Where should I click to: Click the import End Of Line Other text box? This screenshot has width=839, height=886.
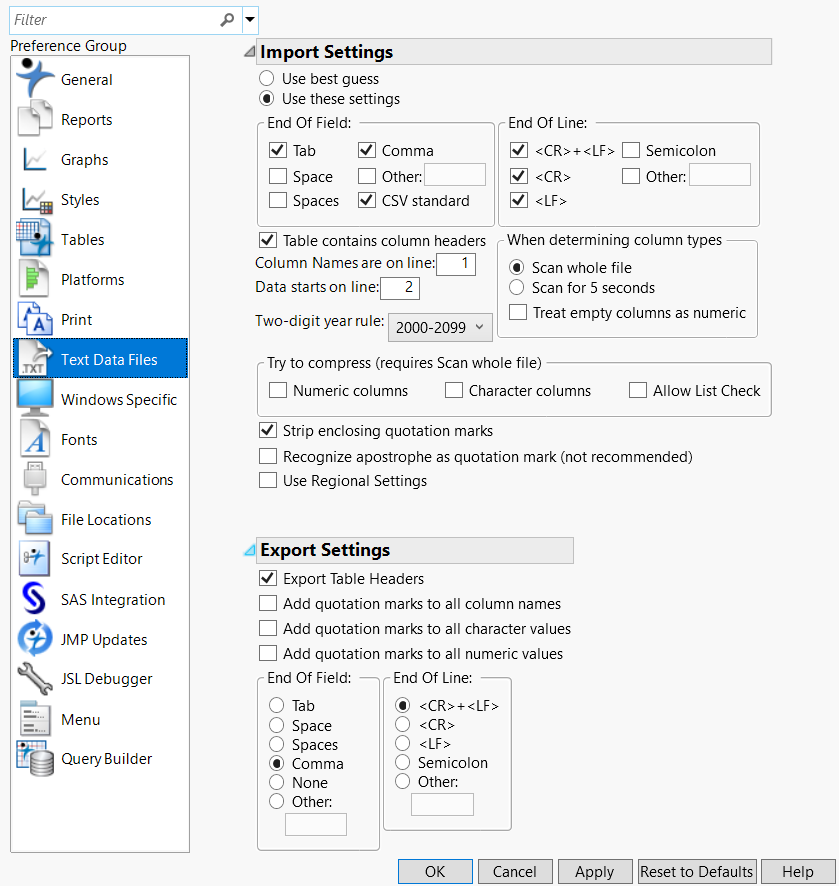(720, 175)
